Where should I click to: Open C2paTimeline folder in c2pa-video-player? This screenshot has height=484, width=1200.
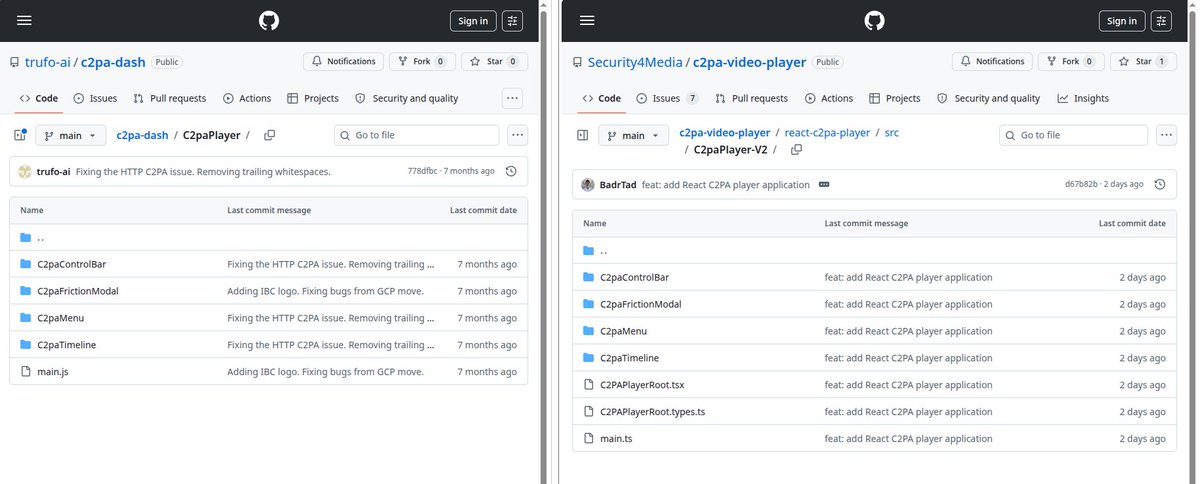[629, 358]
